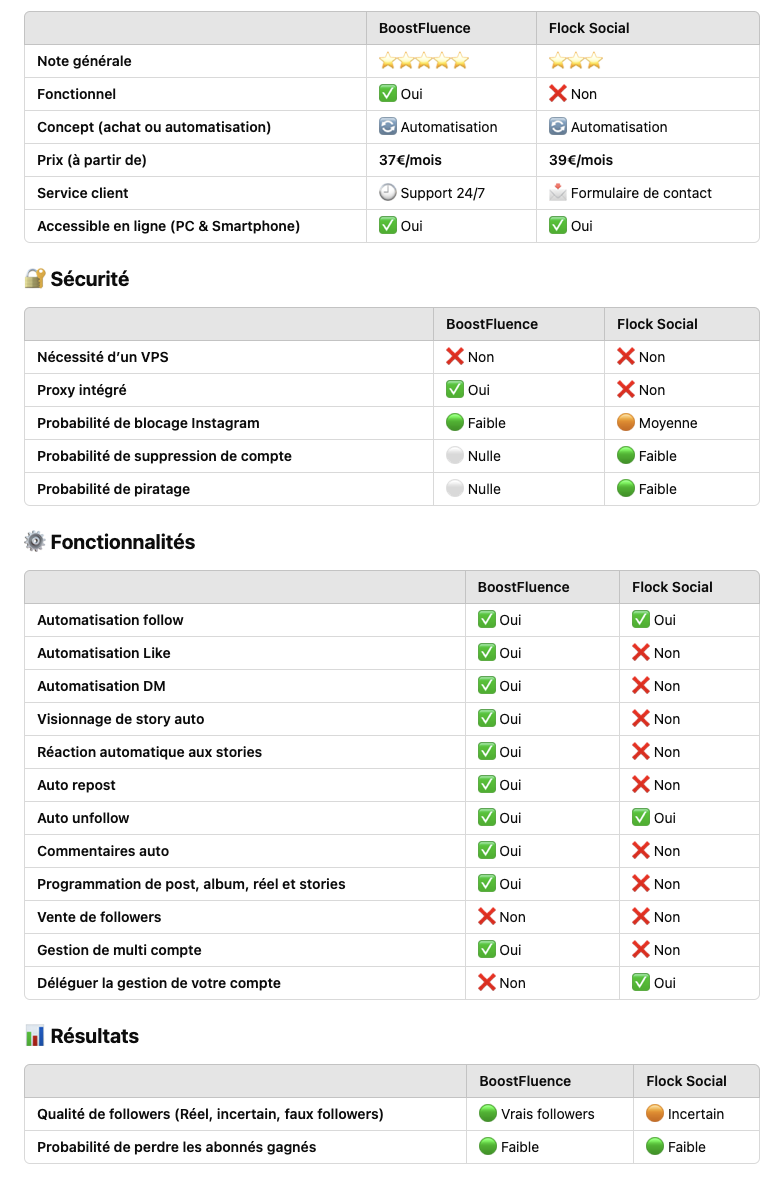Click green Vrais followers indicator
The height and width of the screenshot is (1178, 778).
(x=488, y=1113)
